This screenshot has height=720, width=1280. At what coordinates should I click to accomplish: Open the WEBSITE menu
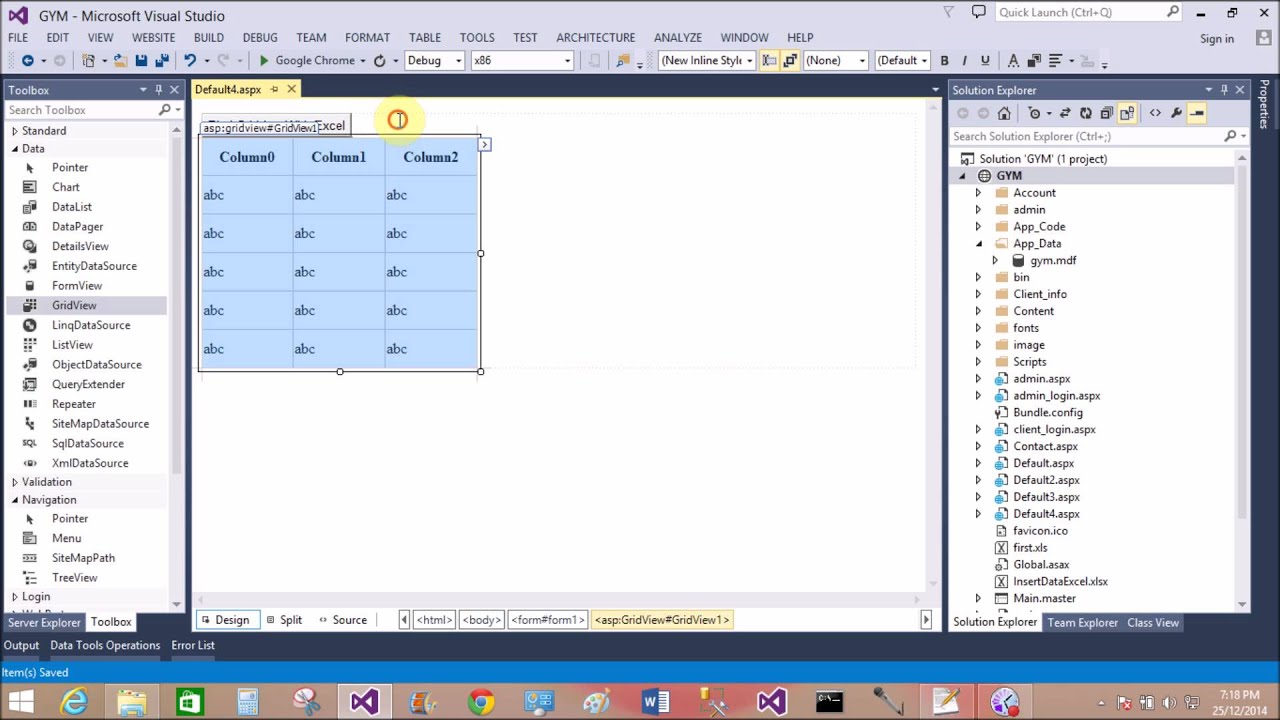pos(153,37)
